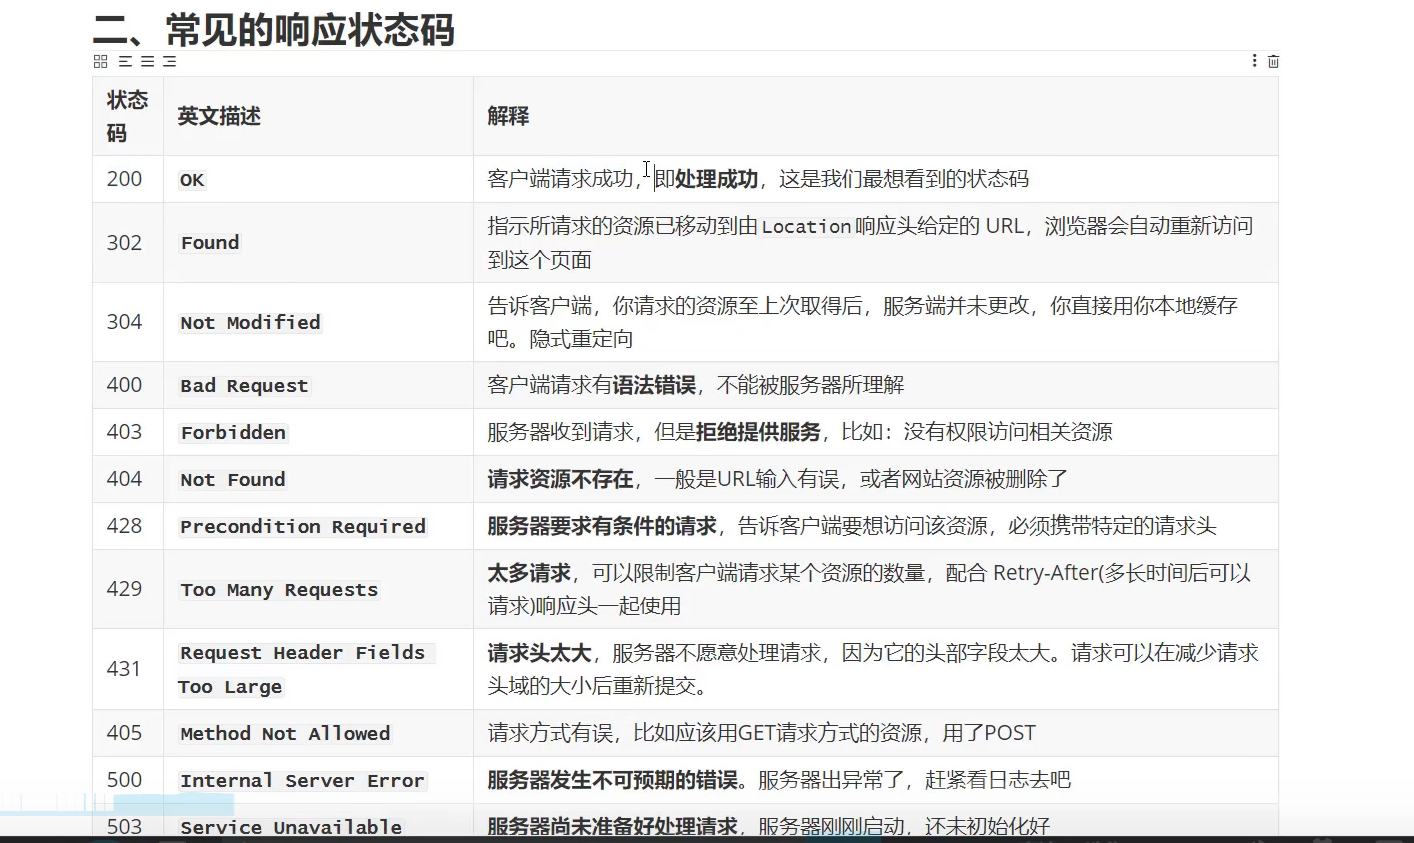This screenshot has width=1414, height=843.
Task: Select the 状态码 header cell
Action: click(x=128, y=116)
